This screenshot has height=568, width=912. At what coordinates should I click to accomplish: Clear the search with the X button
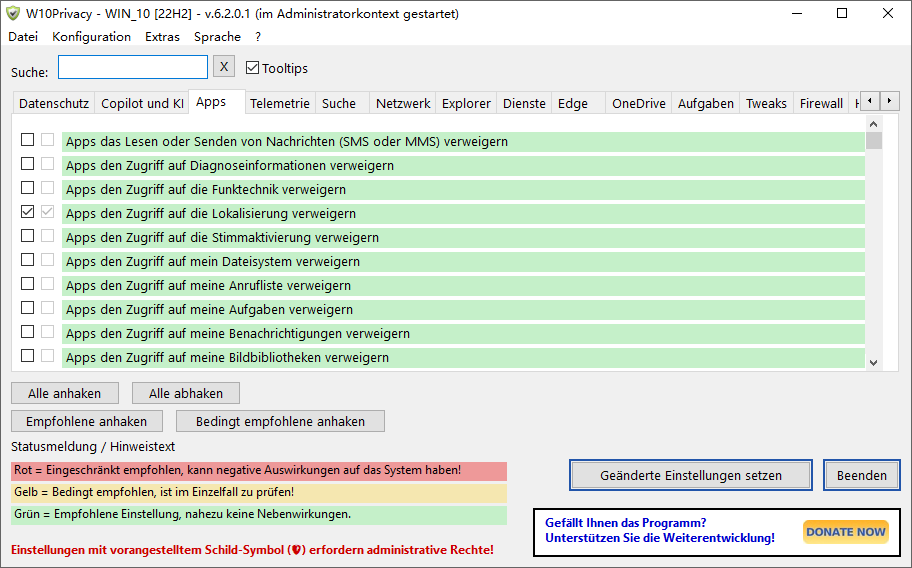pos(224,66)
